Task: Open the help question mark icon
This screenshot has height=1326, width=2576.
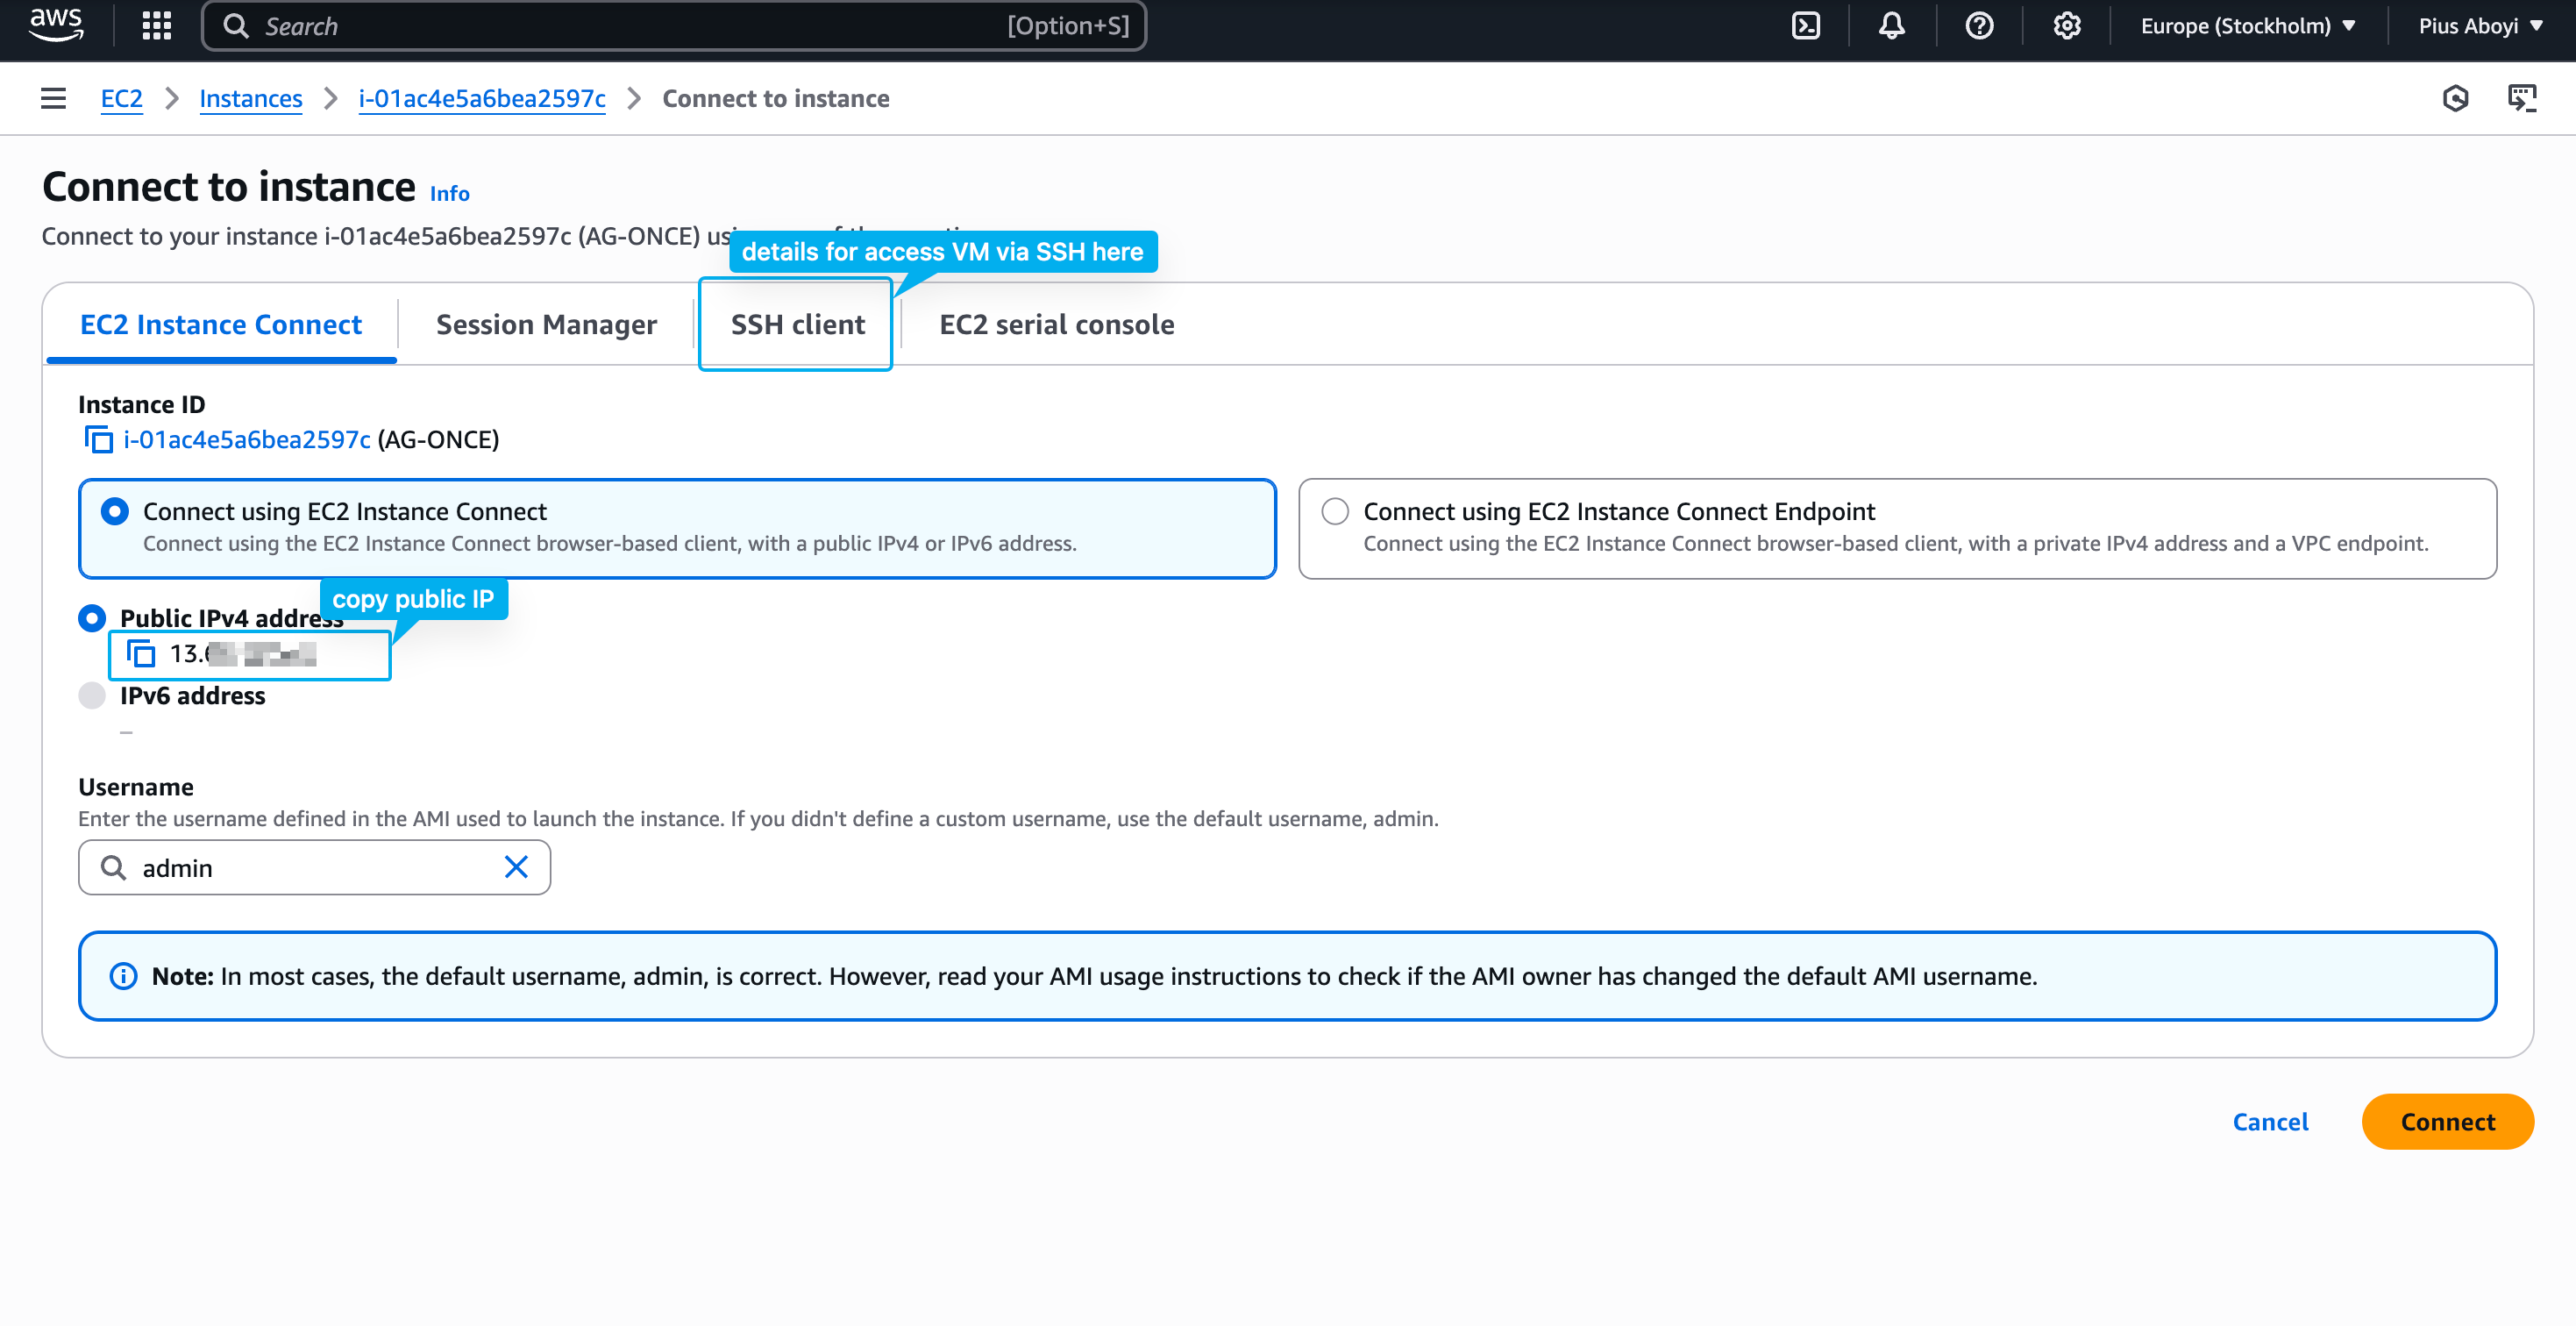Action: point(1979,26)
